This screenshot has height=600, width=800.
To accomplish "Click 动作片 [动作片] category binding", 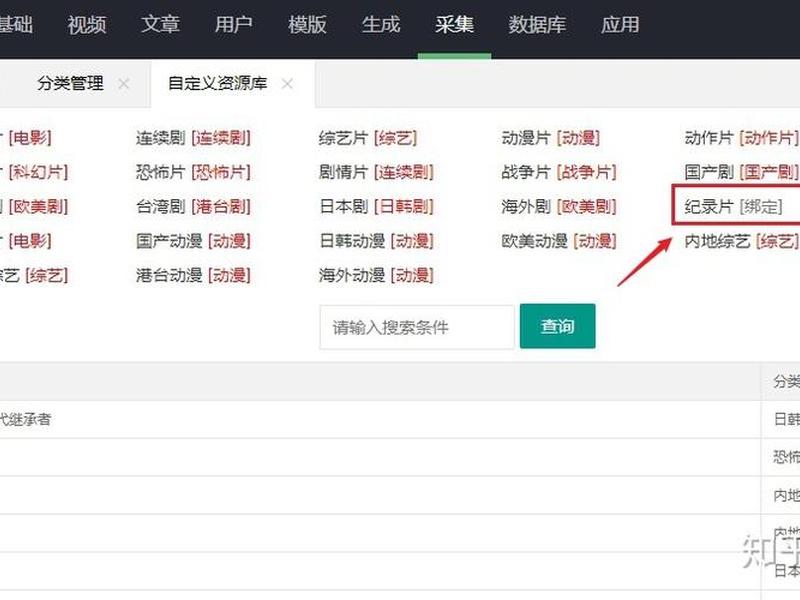I will 742,138.
